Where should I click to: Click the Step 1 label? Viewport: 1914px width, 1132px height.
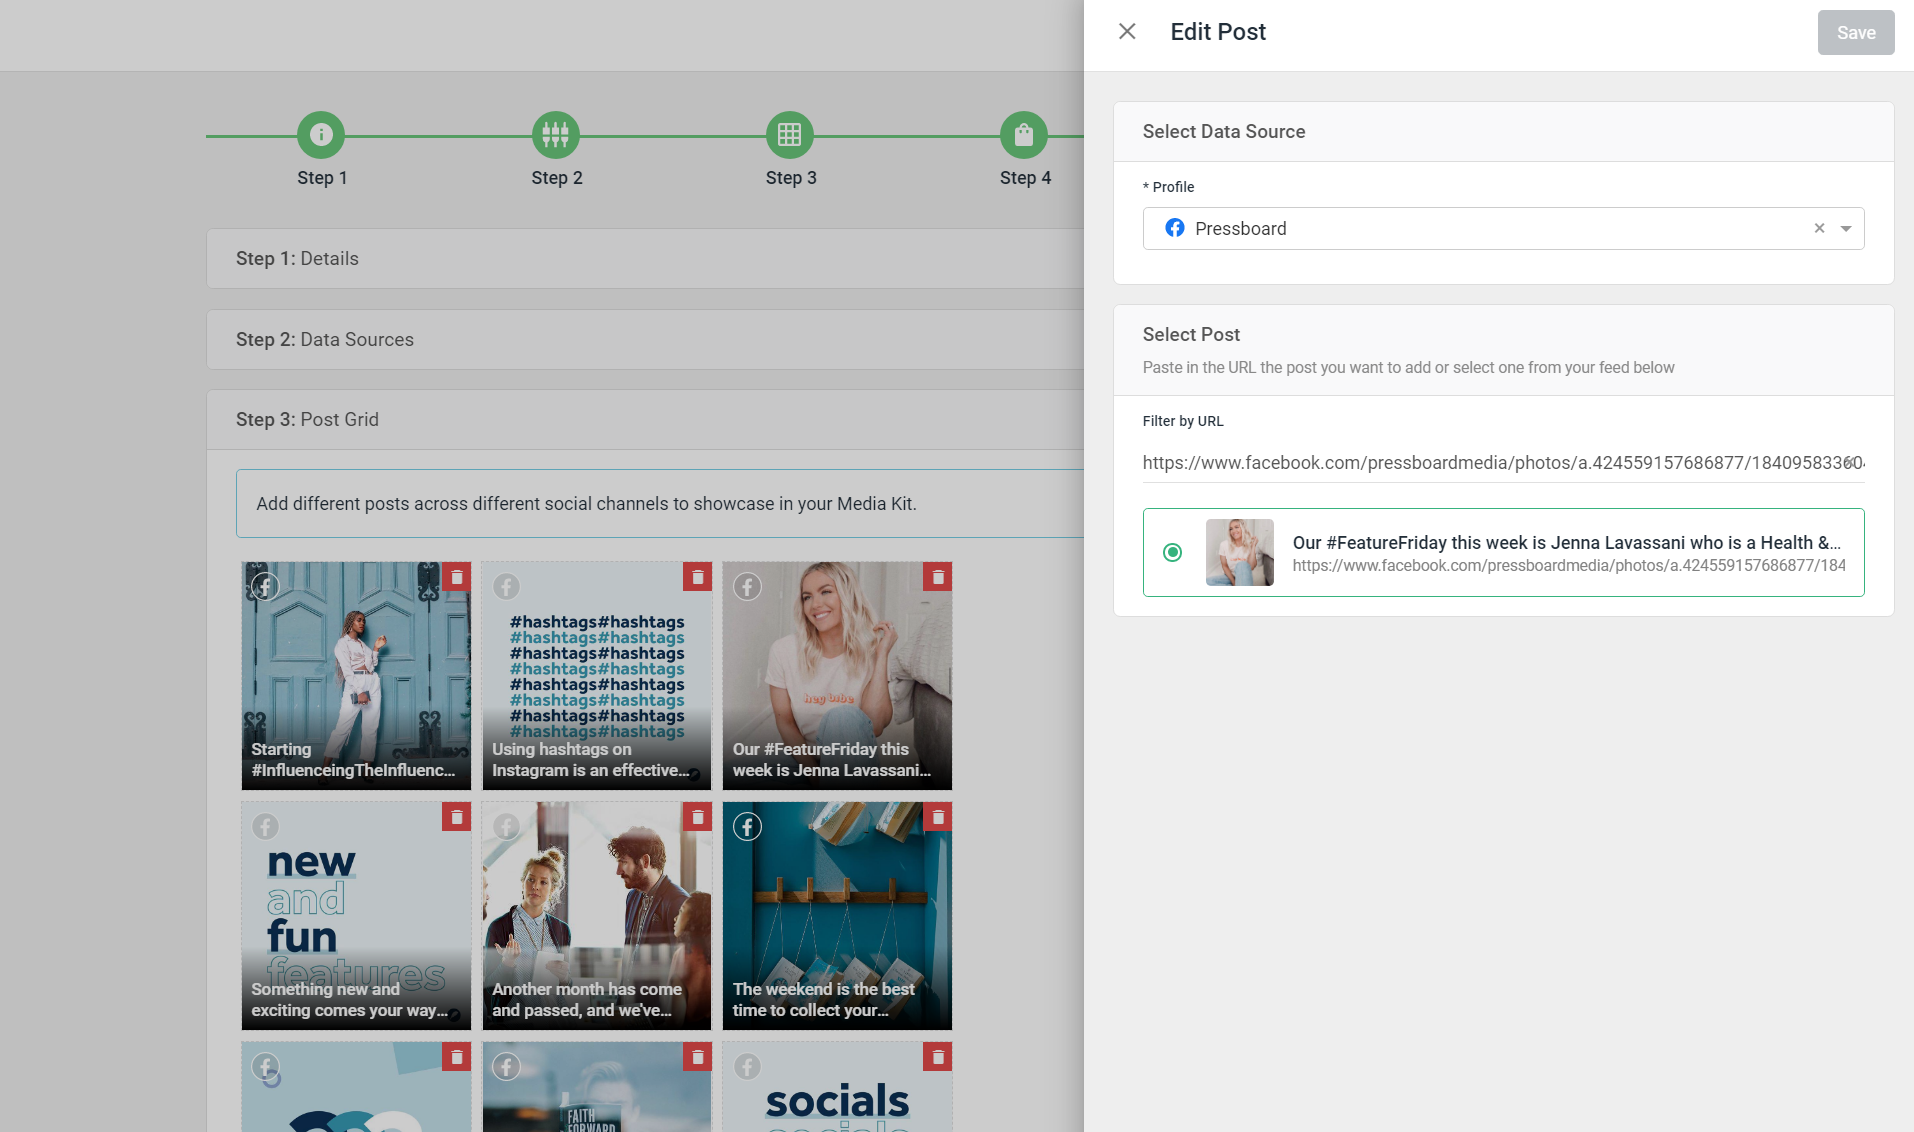coord(322,178)
